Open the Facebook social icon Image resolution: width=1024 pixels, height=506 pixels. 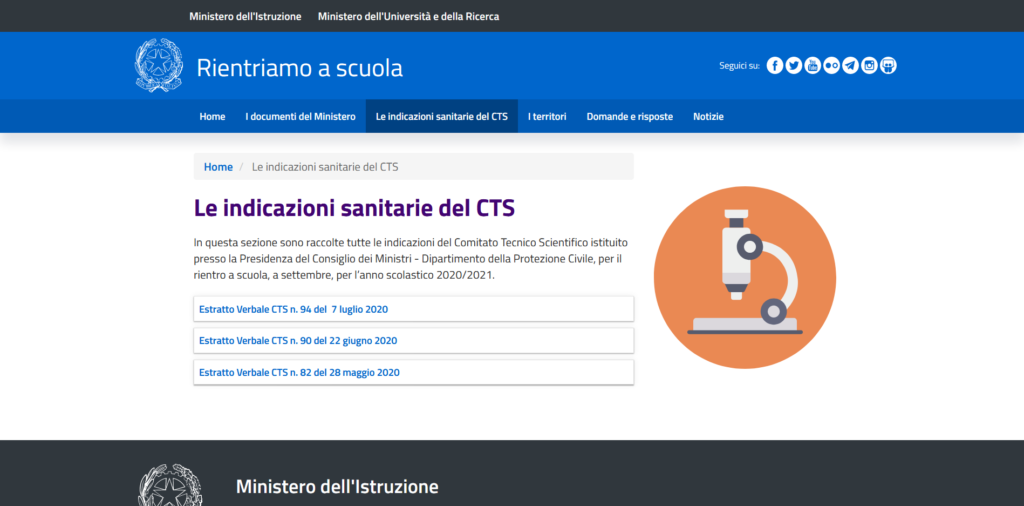(x=775, y=65)
